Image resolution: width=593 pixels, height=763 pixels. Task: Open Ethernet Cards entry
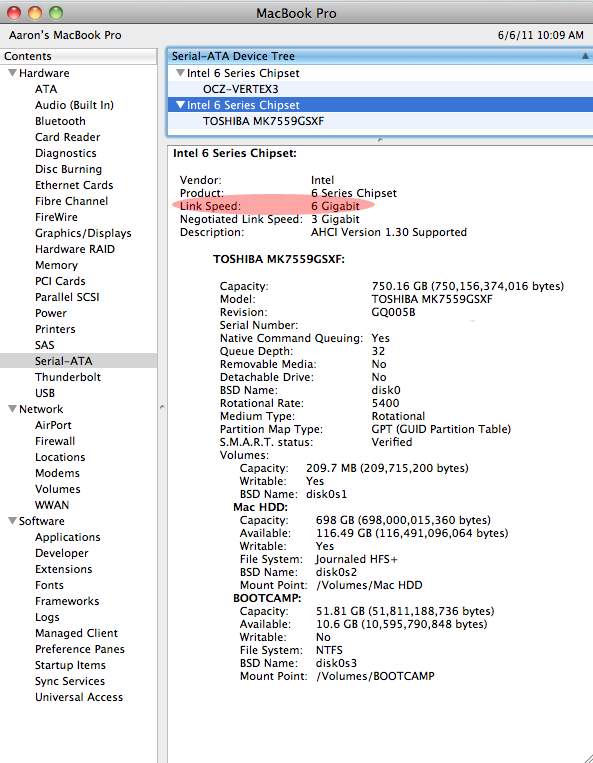tap(74, 185)
